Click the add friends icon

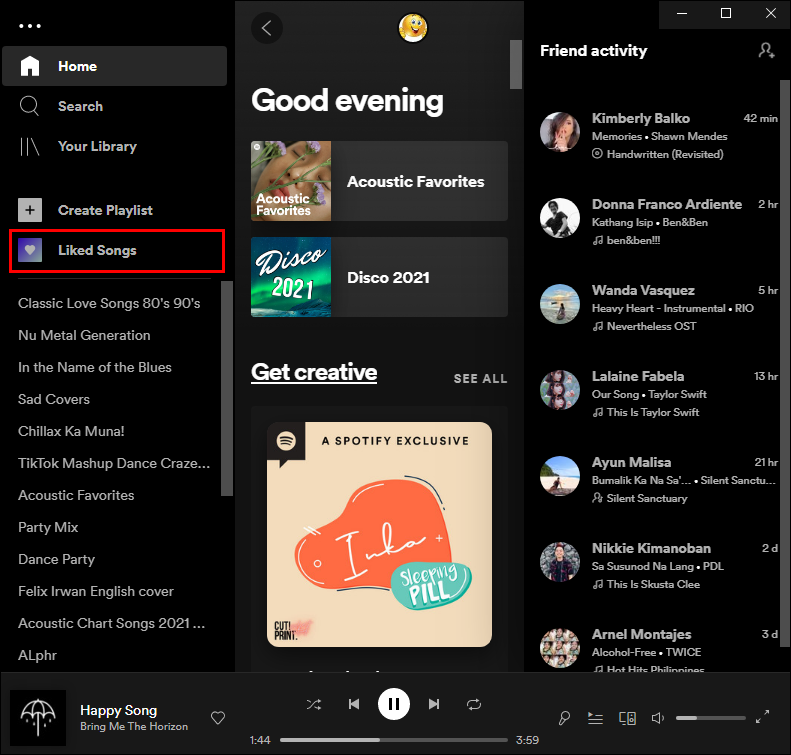[x=766, y=50]
